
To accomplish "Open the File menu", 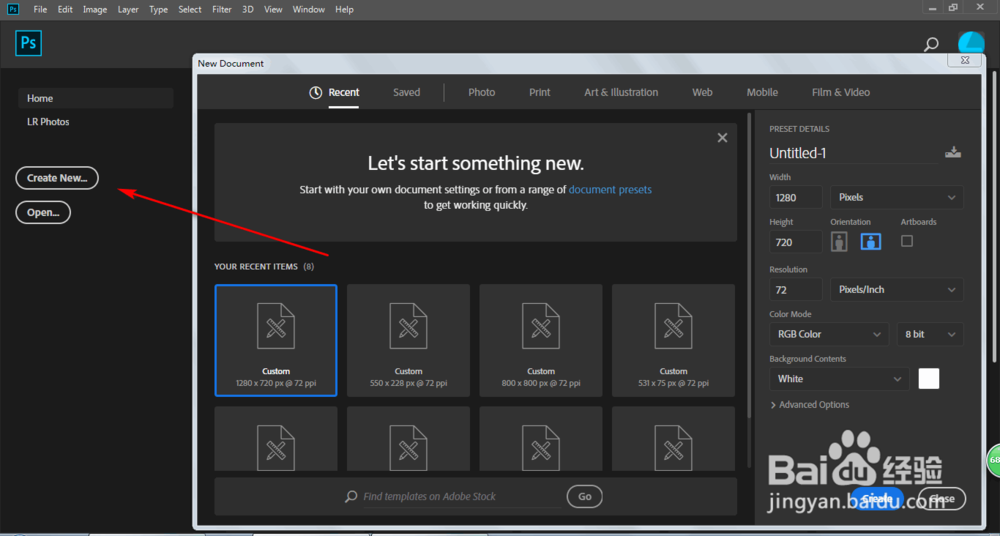I will click(x=40, y=10).
